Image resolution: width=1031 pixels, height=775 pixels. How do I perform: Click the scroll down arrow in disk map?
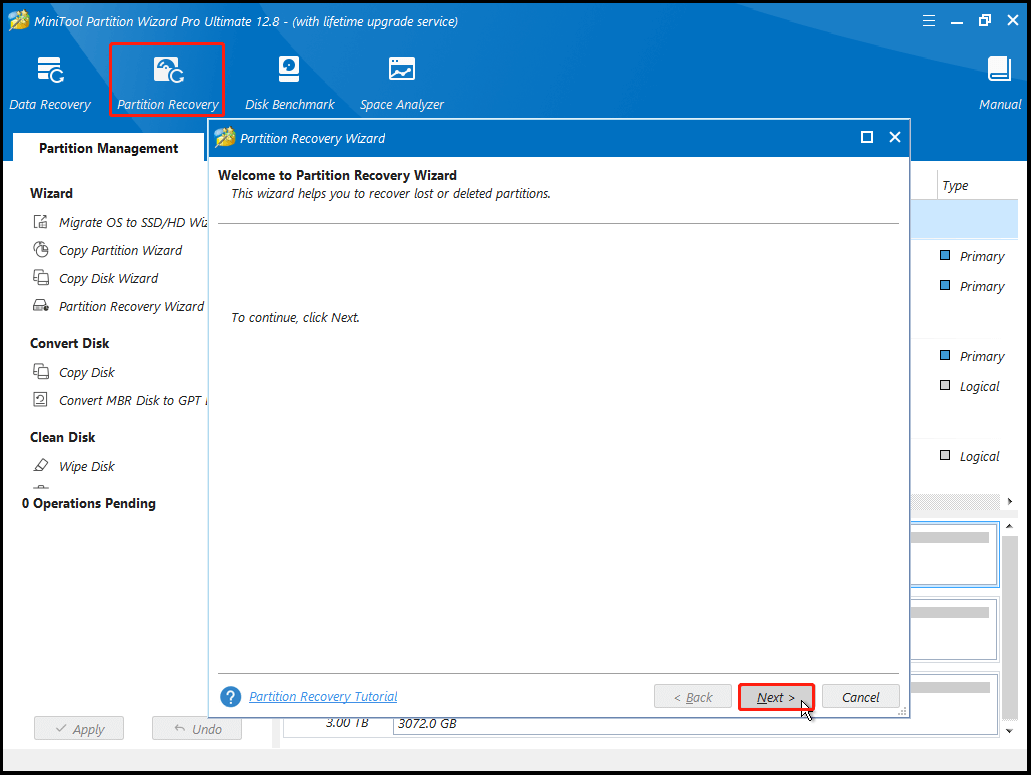coord(1009,731)
